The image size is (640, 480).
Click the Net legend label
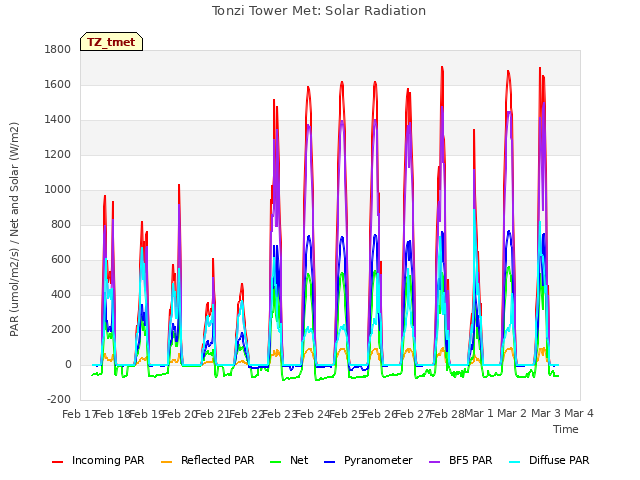299,460
